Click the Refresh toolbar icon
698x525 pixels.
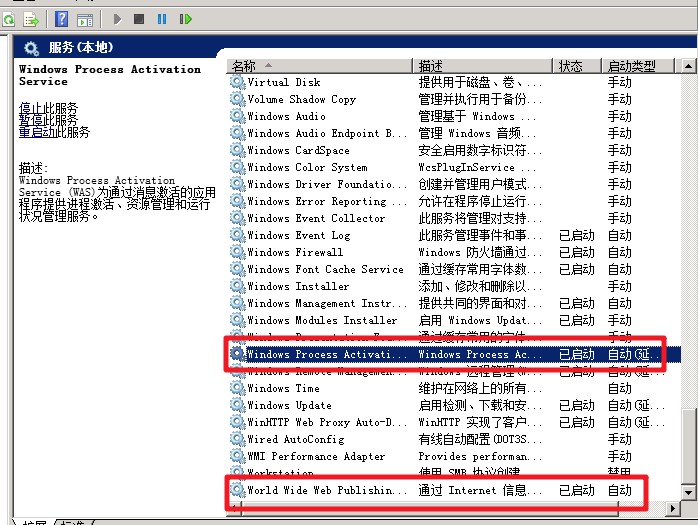pyautogui.click(x=9, y=19)
